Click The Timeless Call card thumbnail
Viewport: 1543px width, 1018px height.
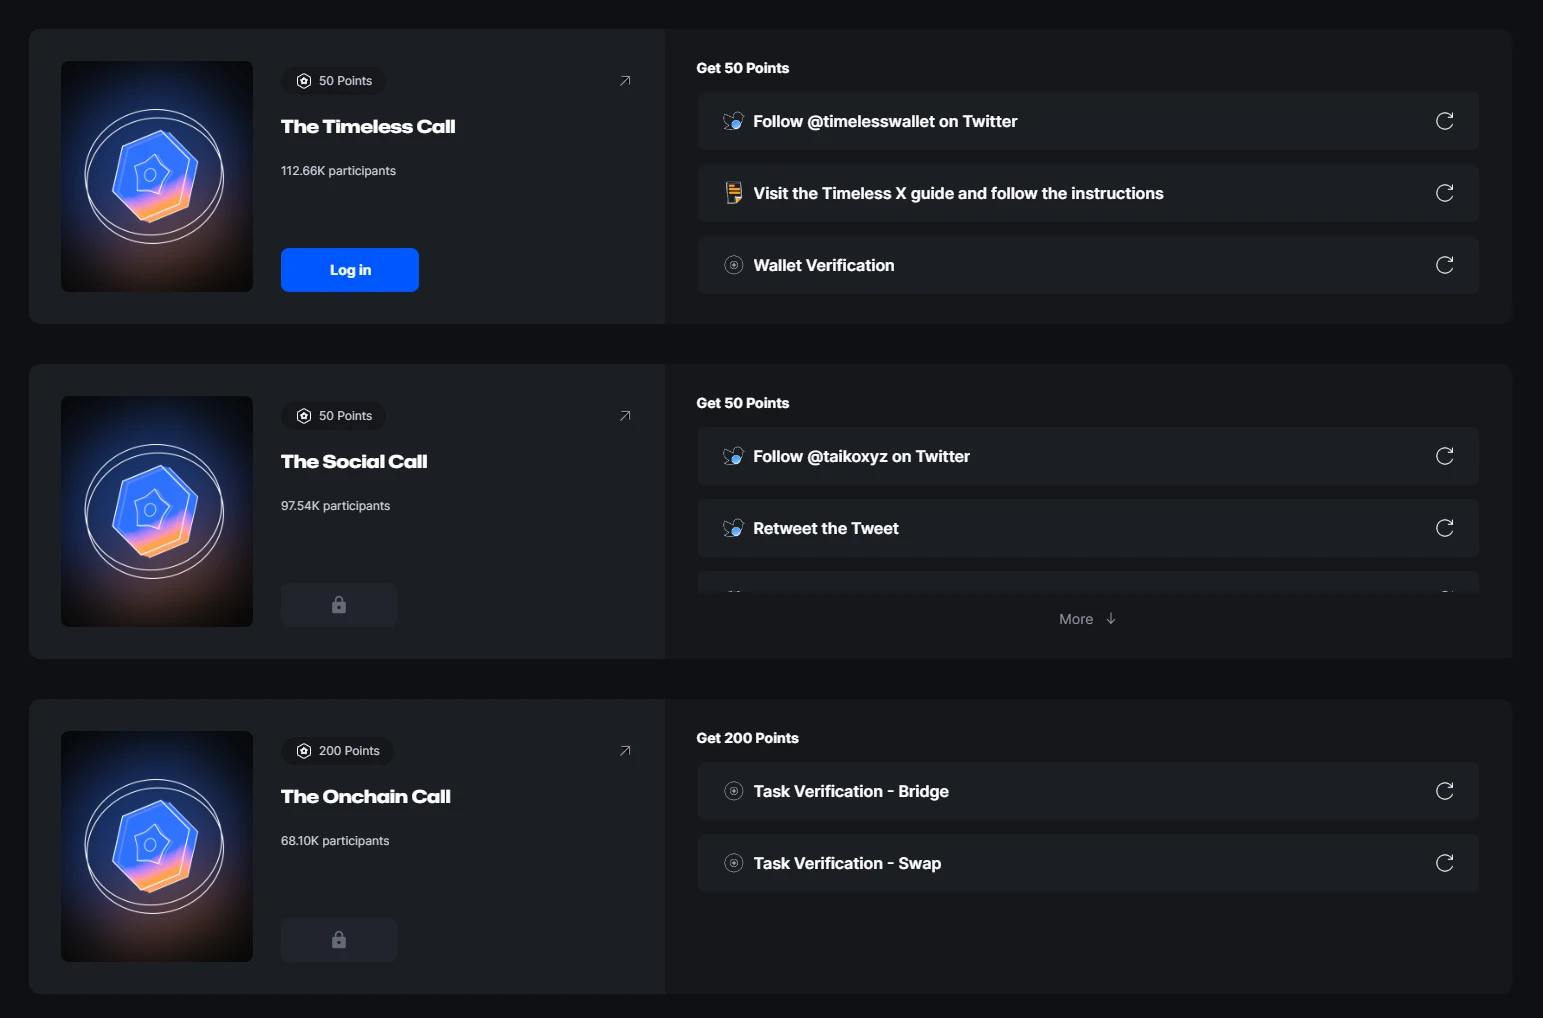point(157,176)
